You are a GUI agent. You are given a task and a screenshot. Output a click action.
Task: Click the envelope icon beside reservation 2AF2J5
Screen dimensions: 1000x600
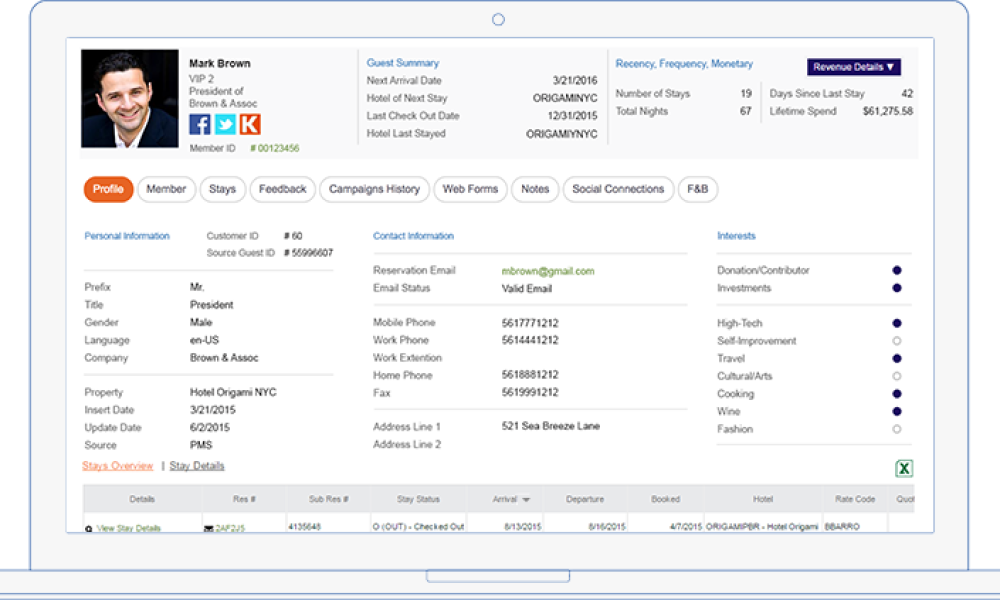tap(208, 528)
